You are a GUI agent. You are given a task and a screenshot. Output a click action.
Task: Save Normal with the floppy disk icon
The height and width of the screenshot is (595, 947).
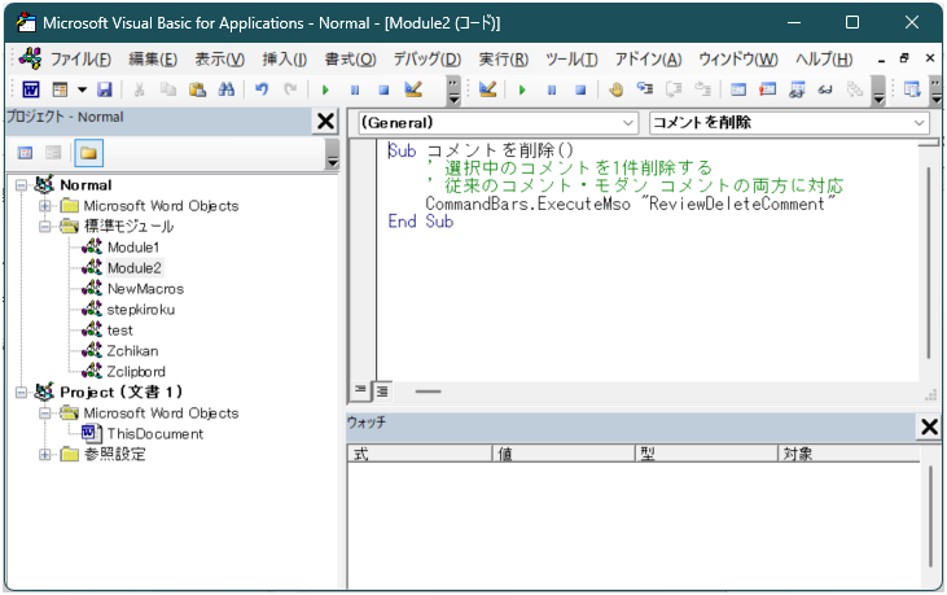105,89
